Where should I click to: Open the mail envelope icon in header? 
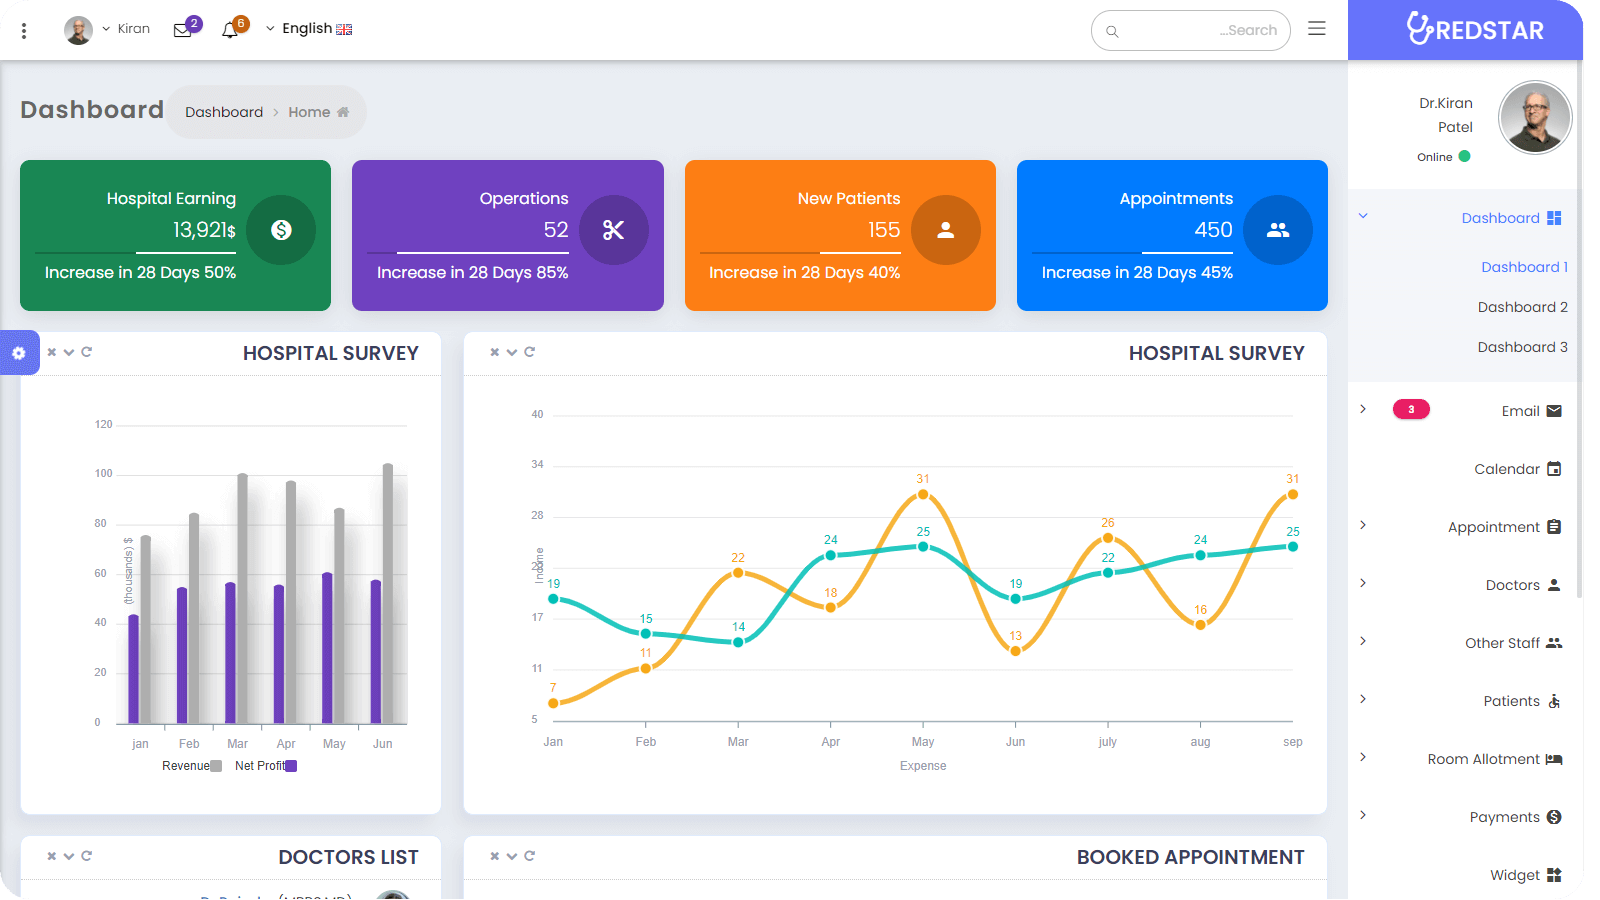[182, 30]
